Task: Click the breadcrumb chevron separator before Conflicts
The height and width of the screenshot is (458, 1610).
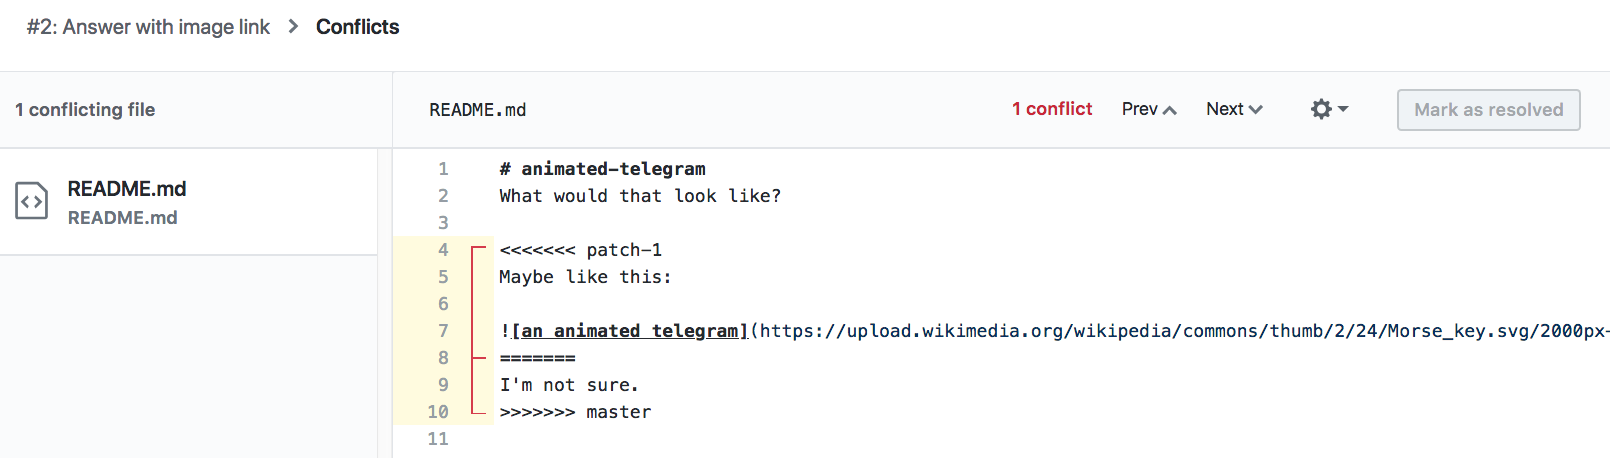Action: point(293,27)
